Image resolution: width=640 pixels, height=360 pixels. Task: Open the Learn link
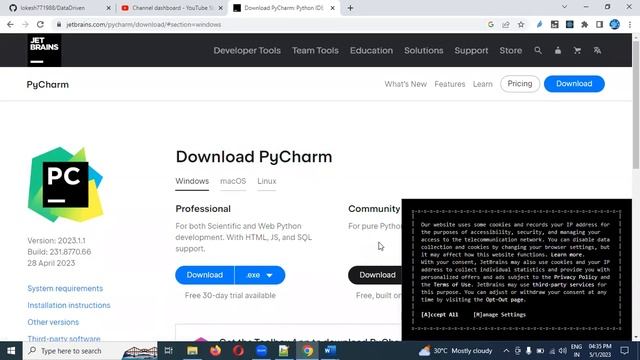click(x=482, y=84)
